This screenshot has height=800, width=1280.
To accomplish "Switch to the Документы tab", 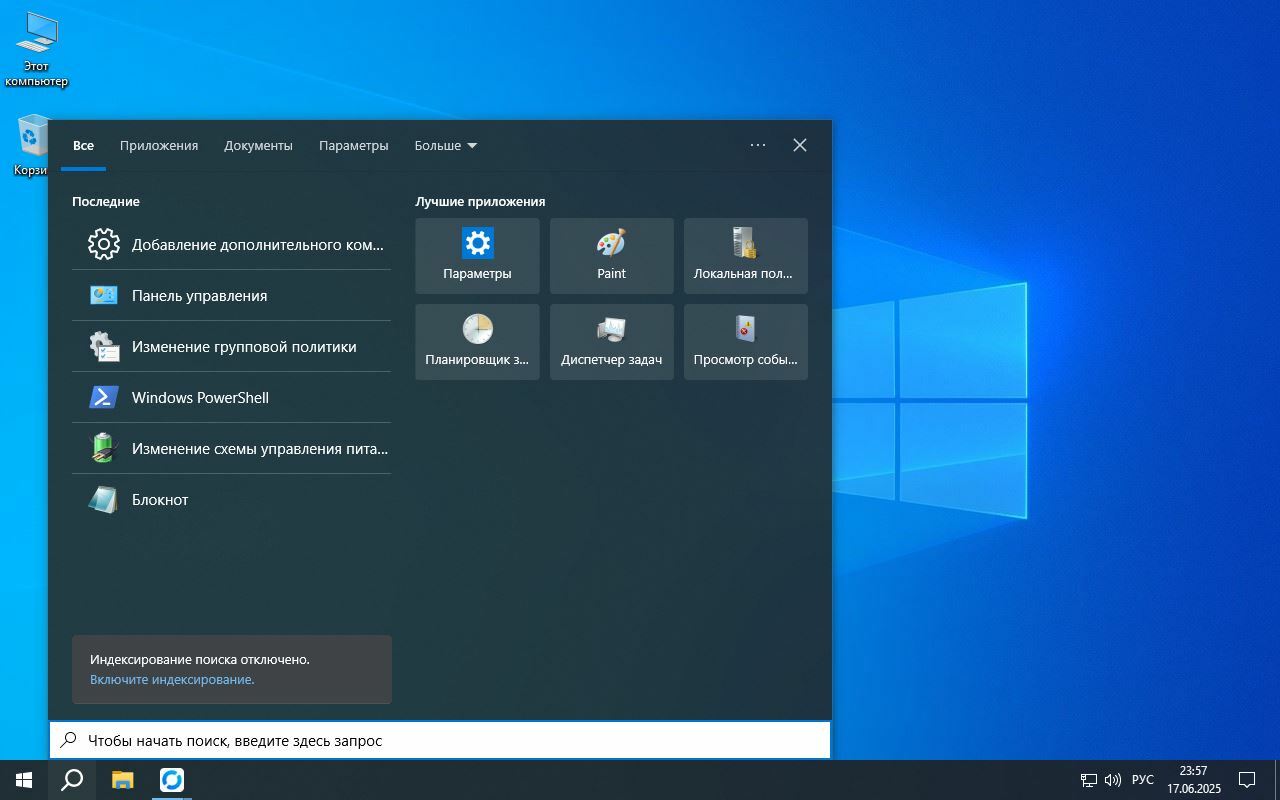I will point(258,146).
